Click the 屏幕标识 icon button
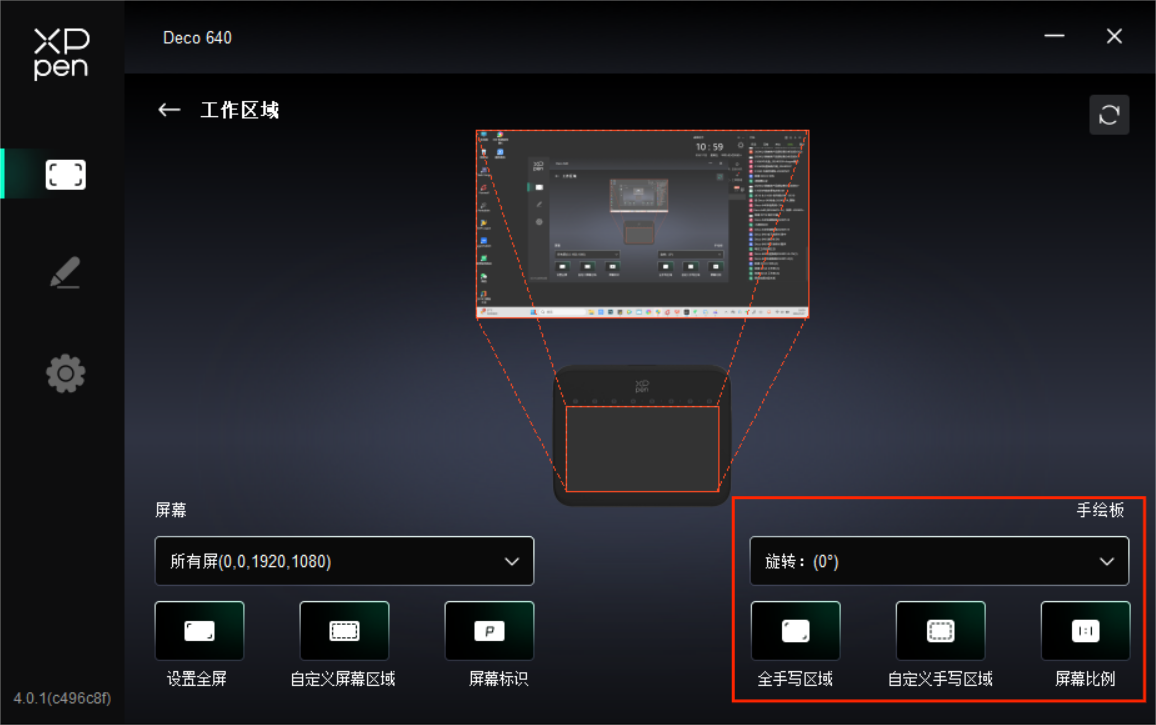The image size is (1156, 725). click(489, 631)
